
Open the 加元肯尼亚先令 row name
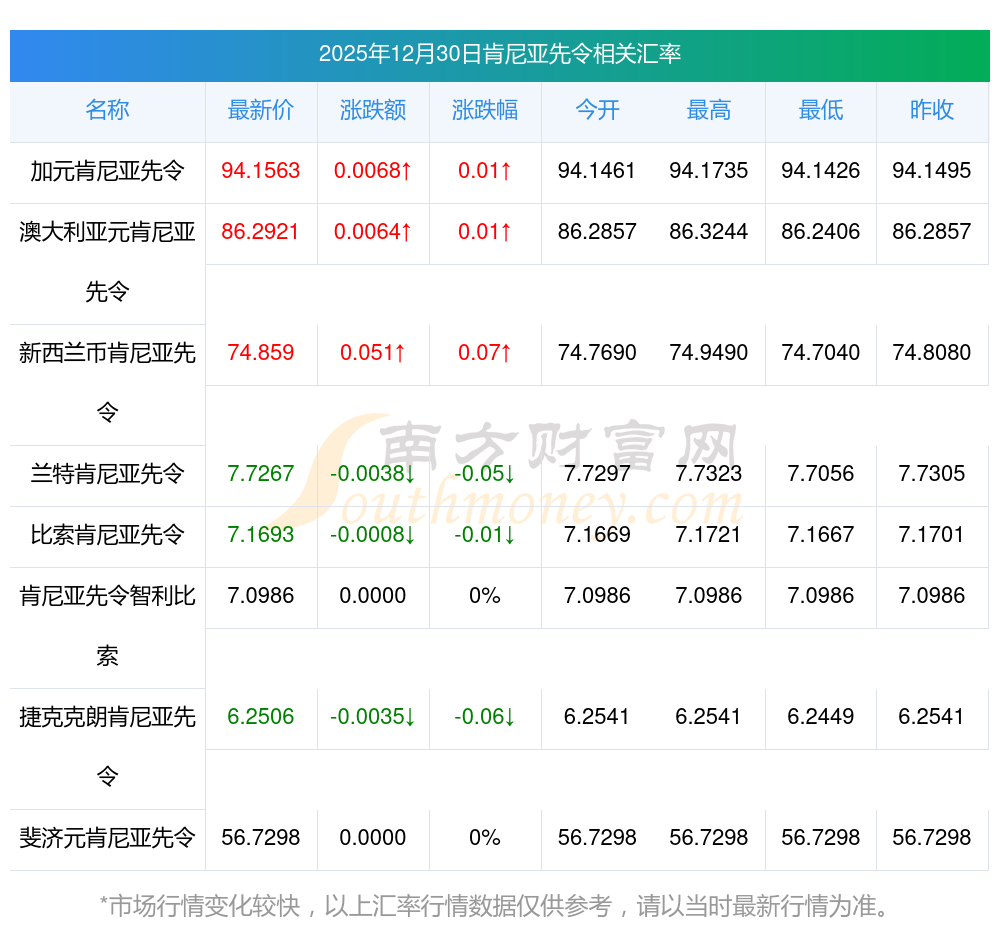click(107, 171)
